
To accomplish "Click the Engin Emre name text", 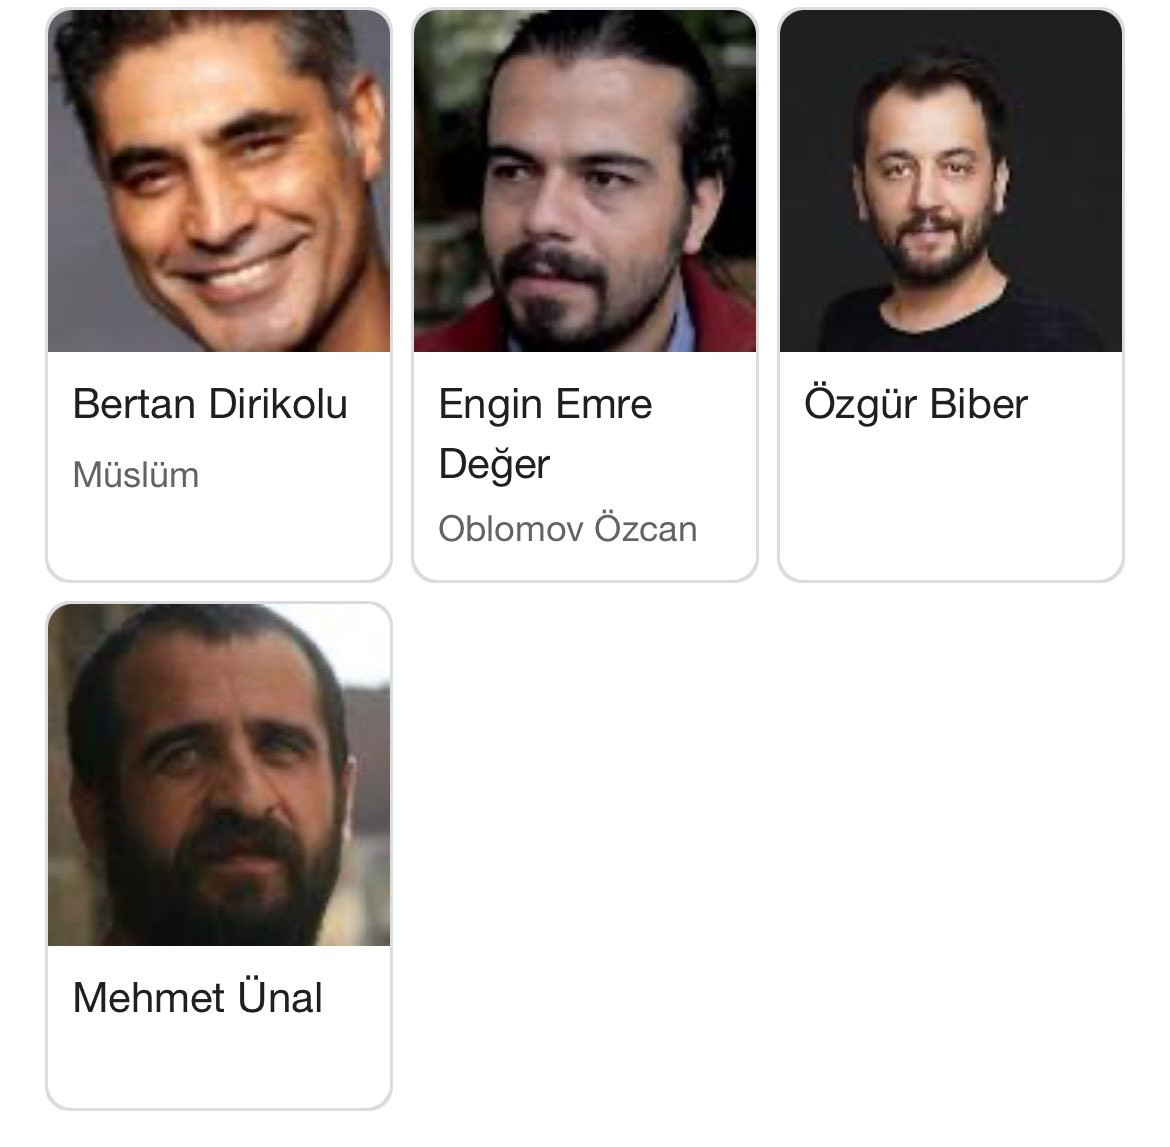I will tap(545, 407).
